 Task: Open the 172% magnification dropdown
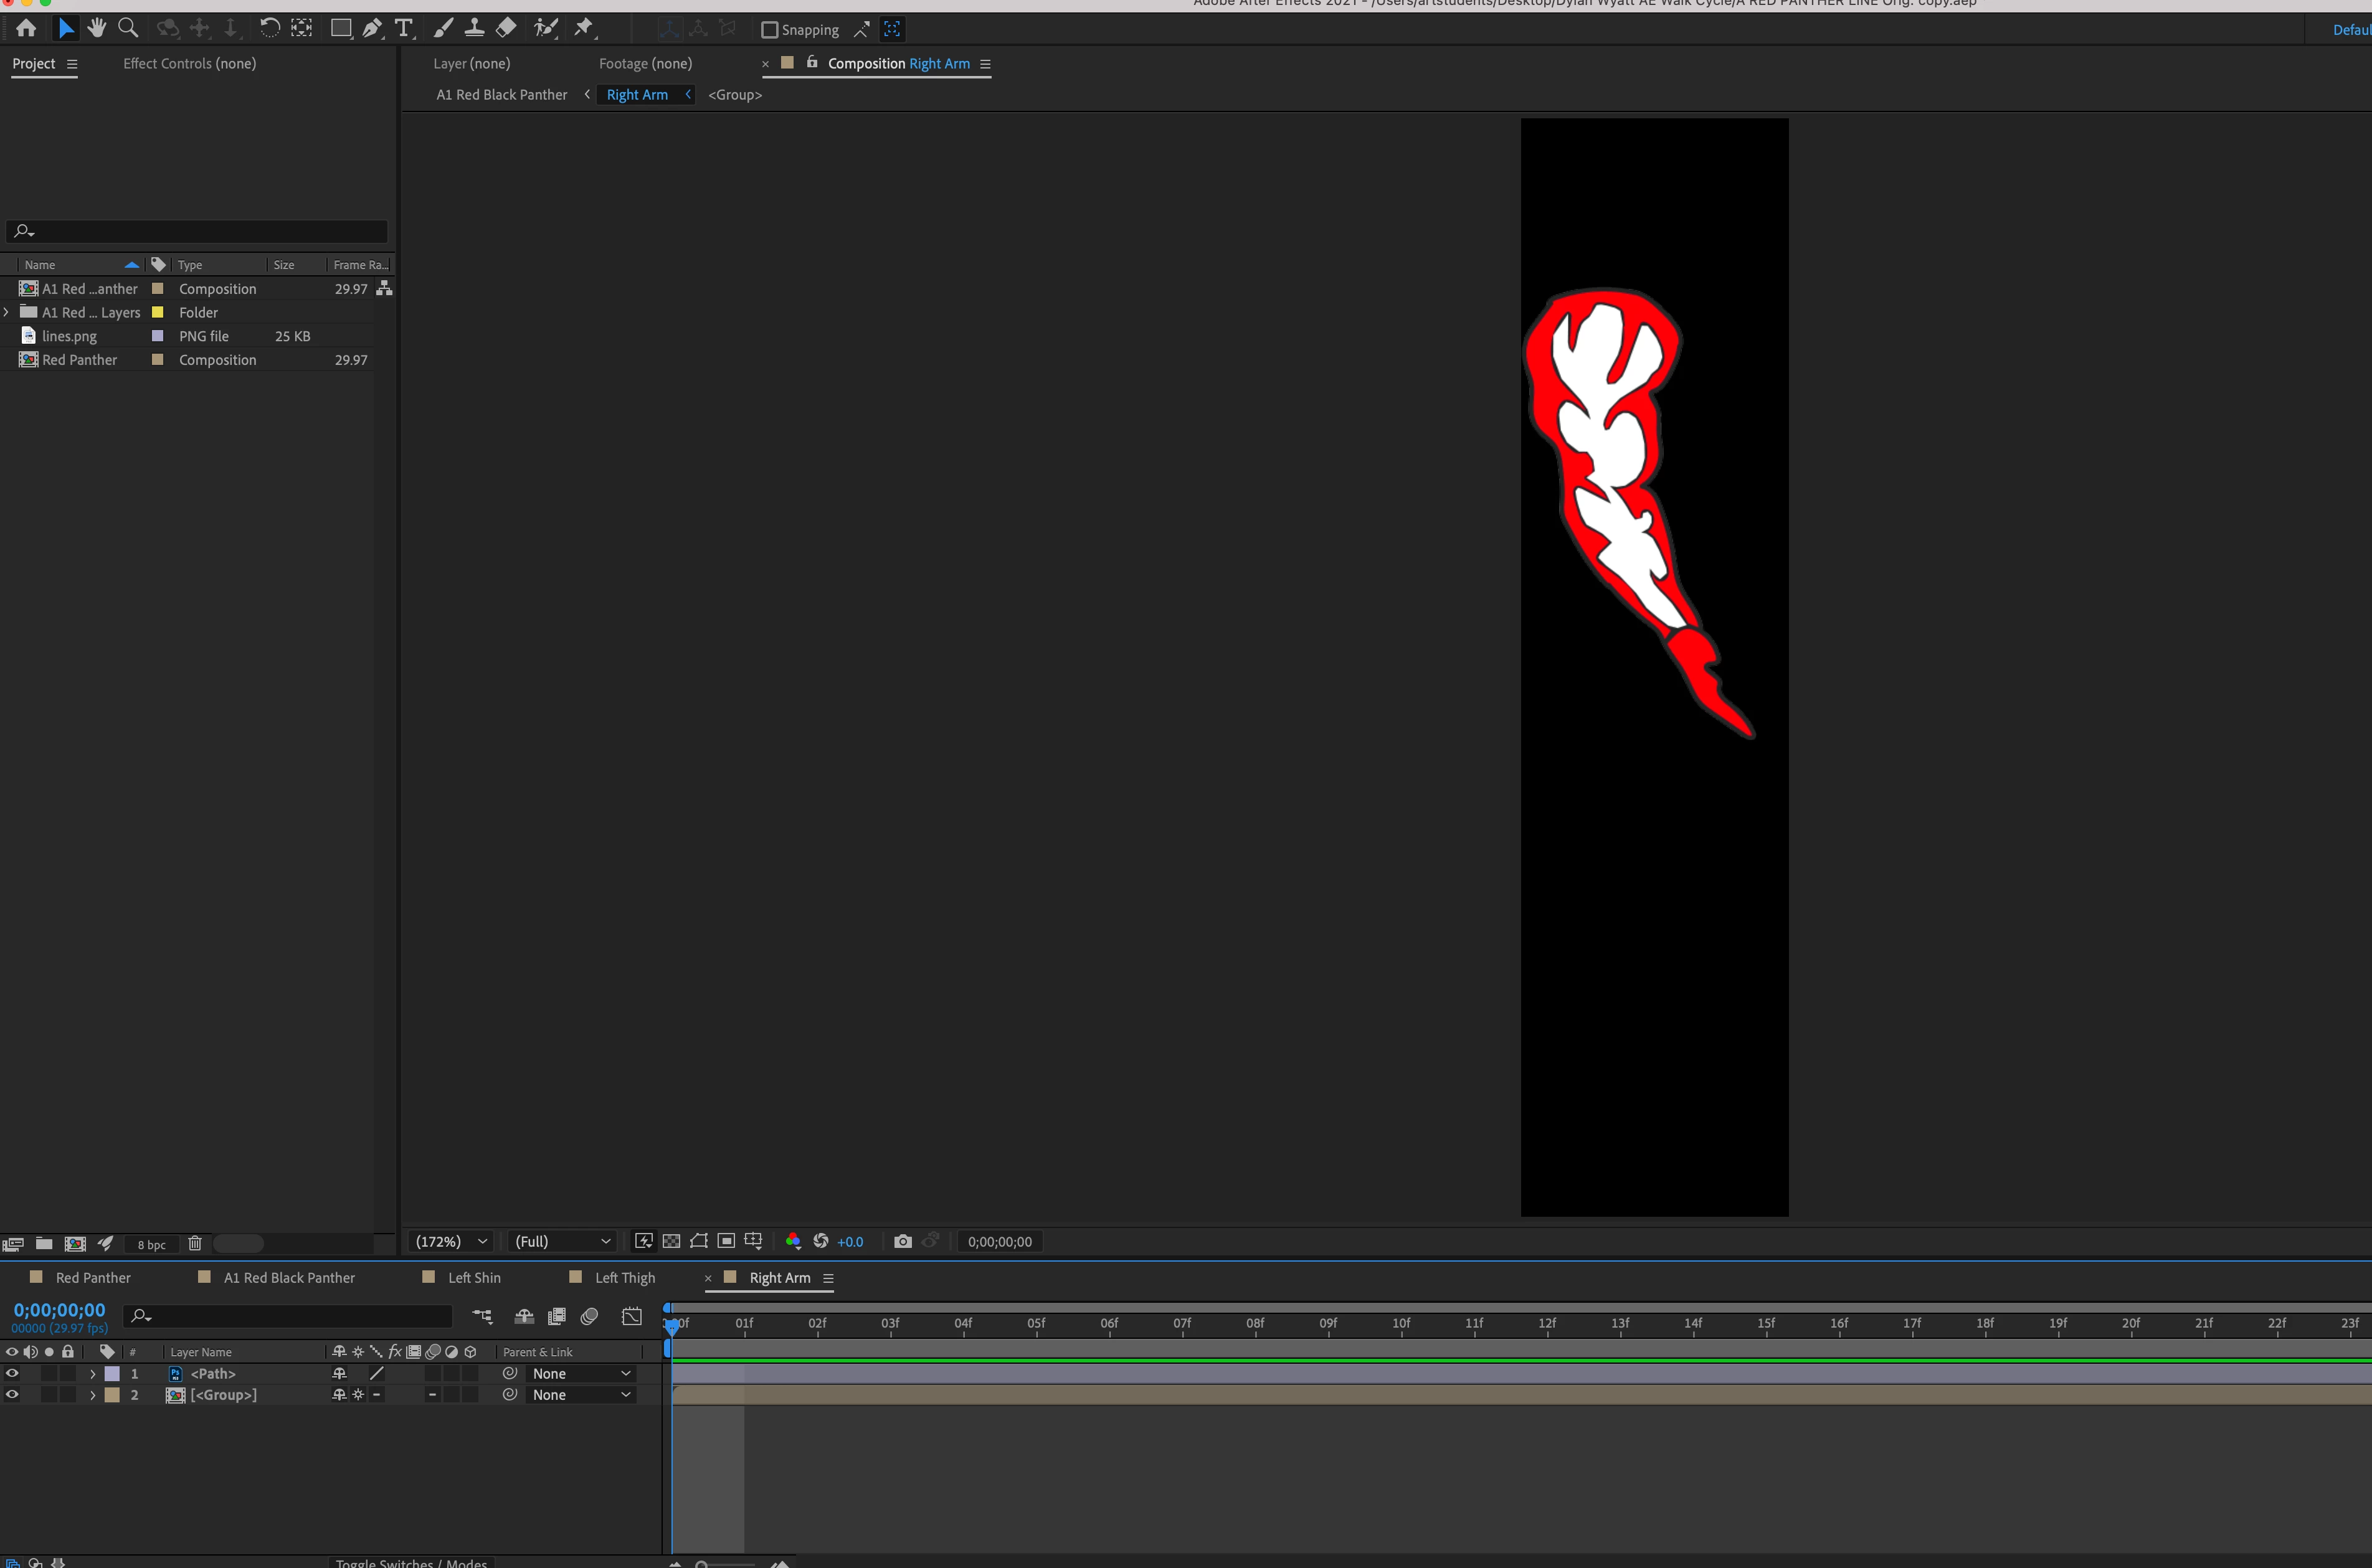click(452, 1241)
